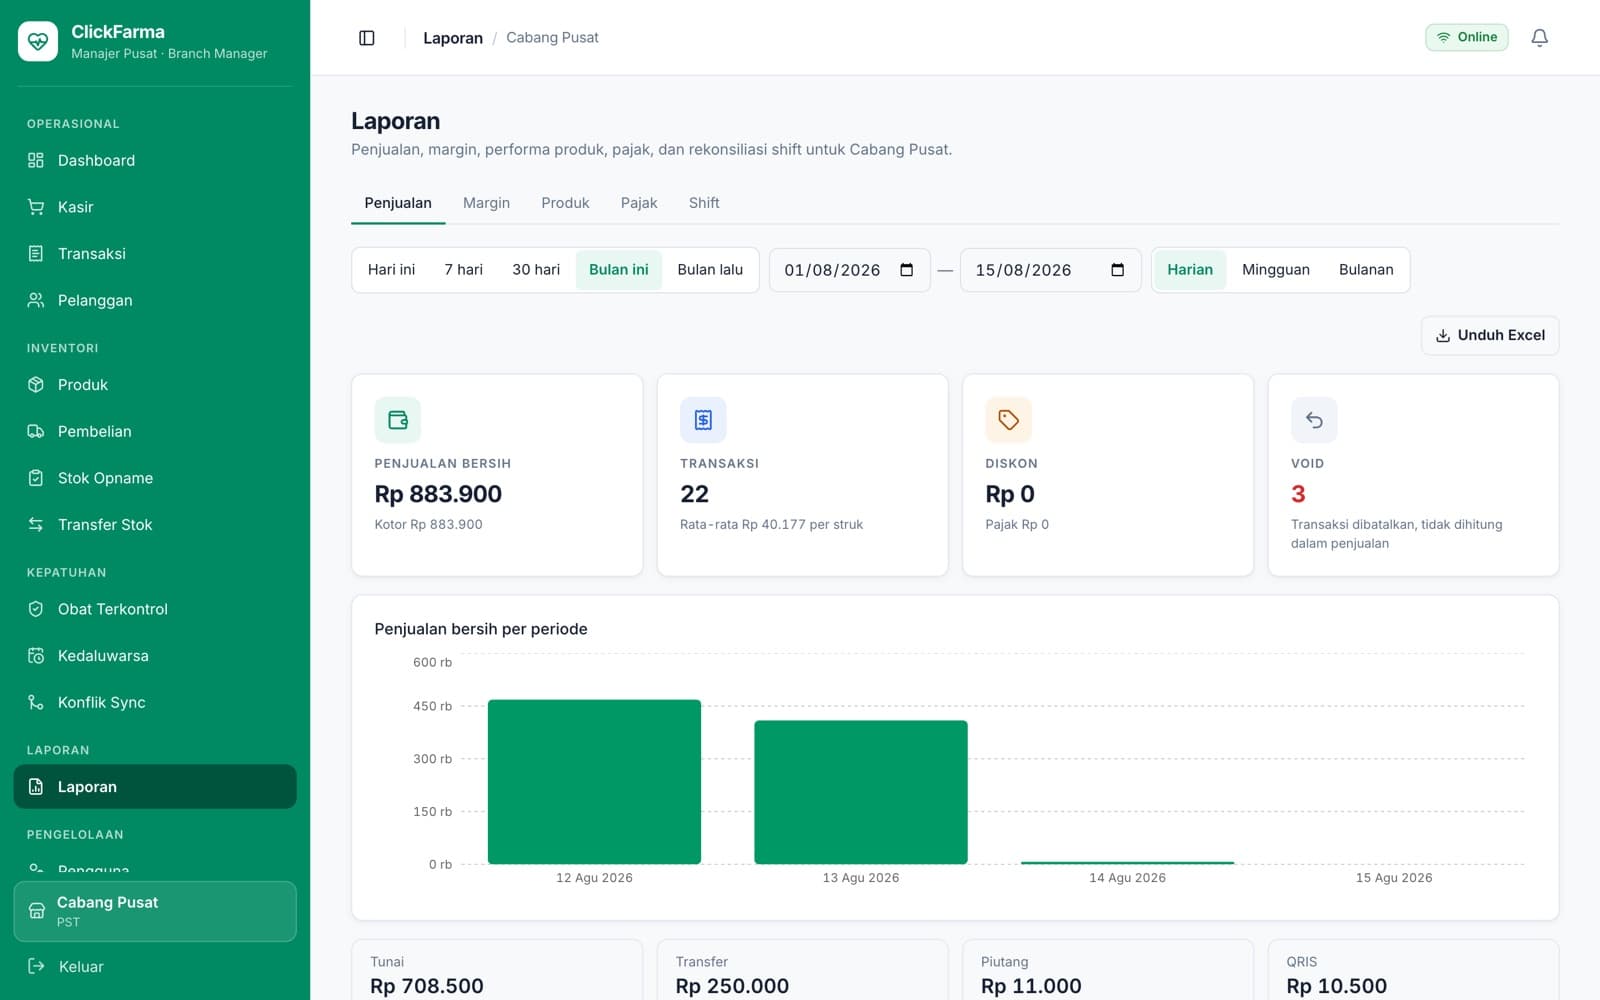Click the Kasir cart icon
1600x1000 pixels.
click(x=36, y=207)
